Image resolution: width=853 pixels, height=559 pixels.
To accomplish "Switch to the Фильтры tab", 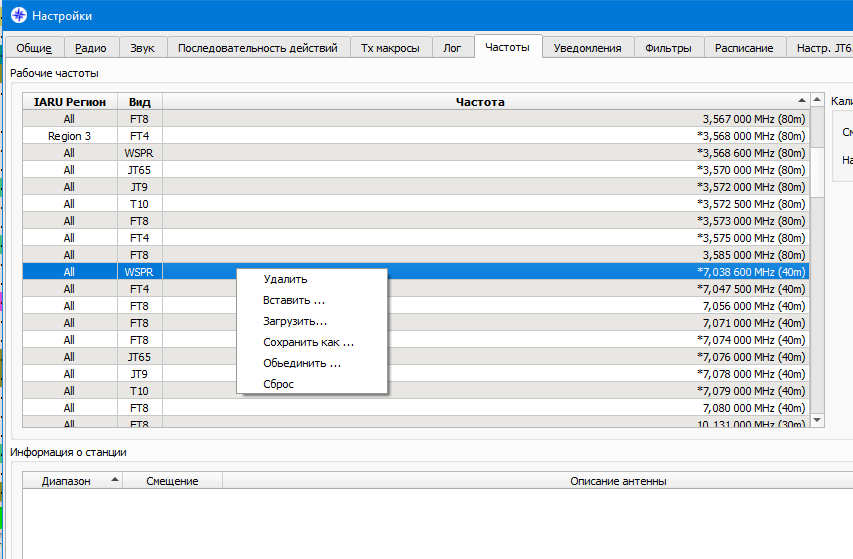I will pyautogui.click(x=668, y=48).
